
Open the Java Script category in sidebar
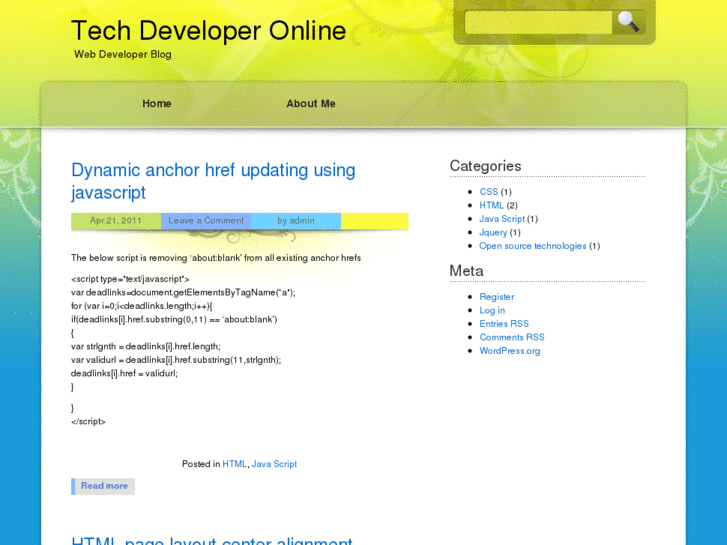click(x=502, y=218)
